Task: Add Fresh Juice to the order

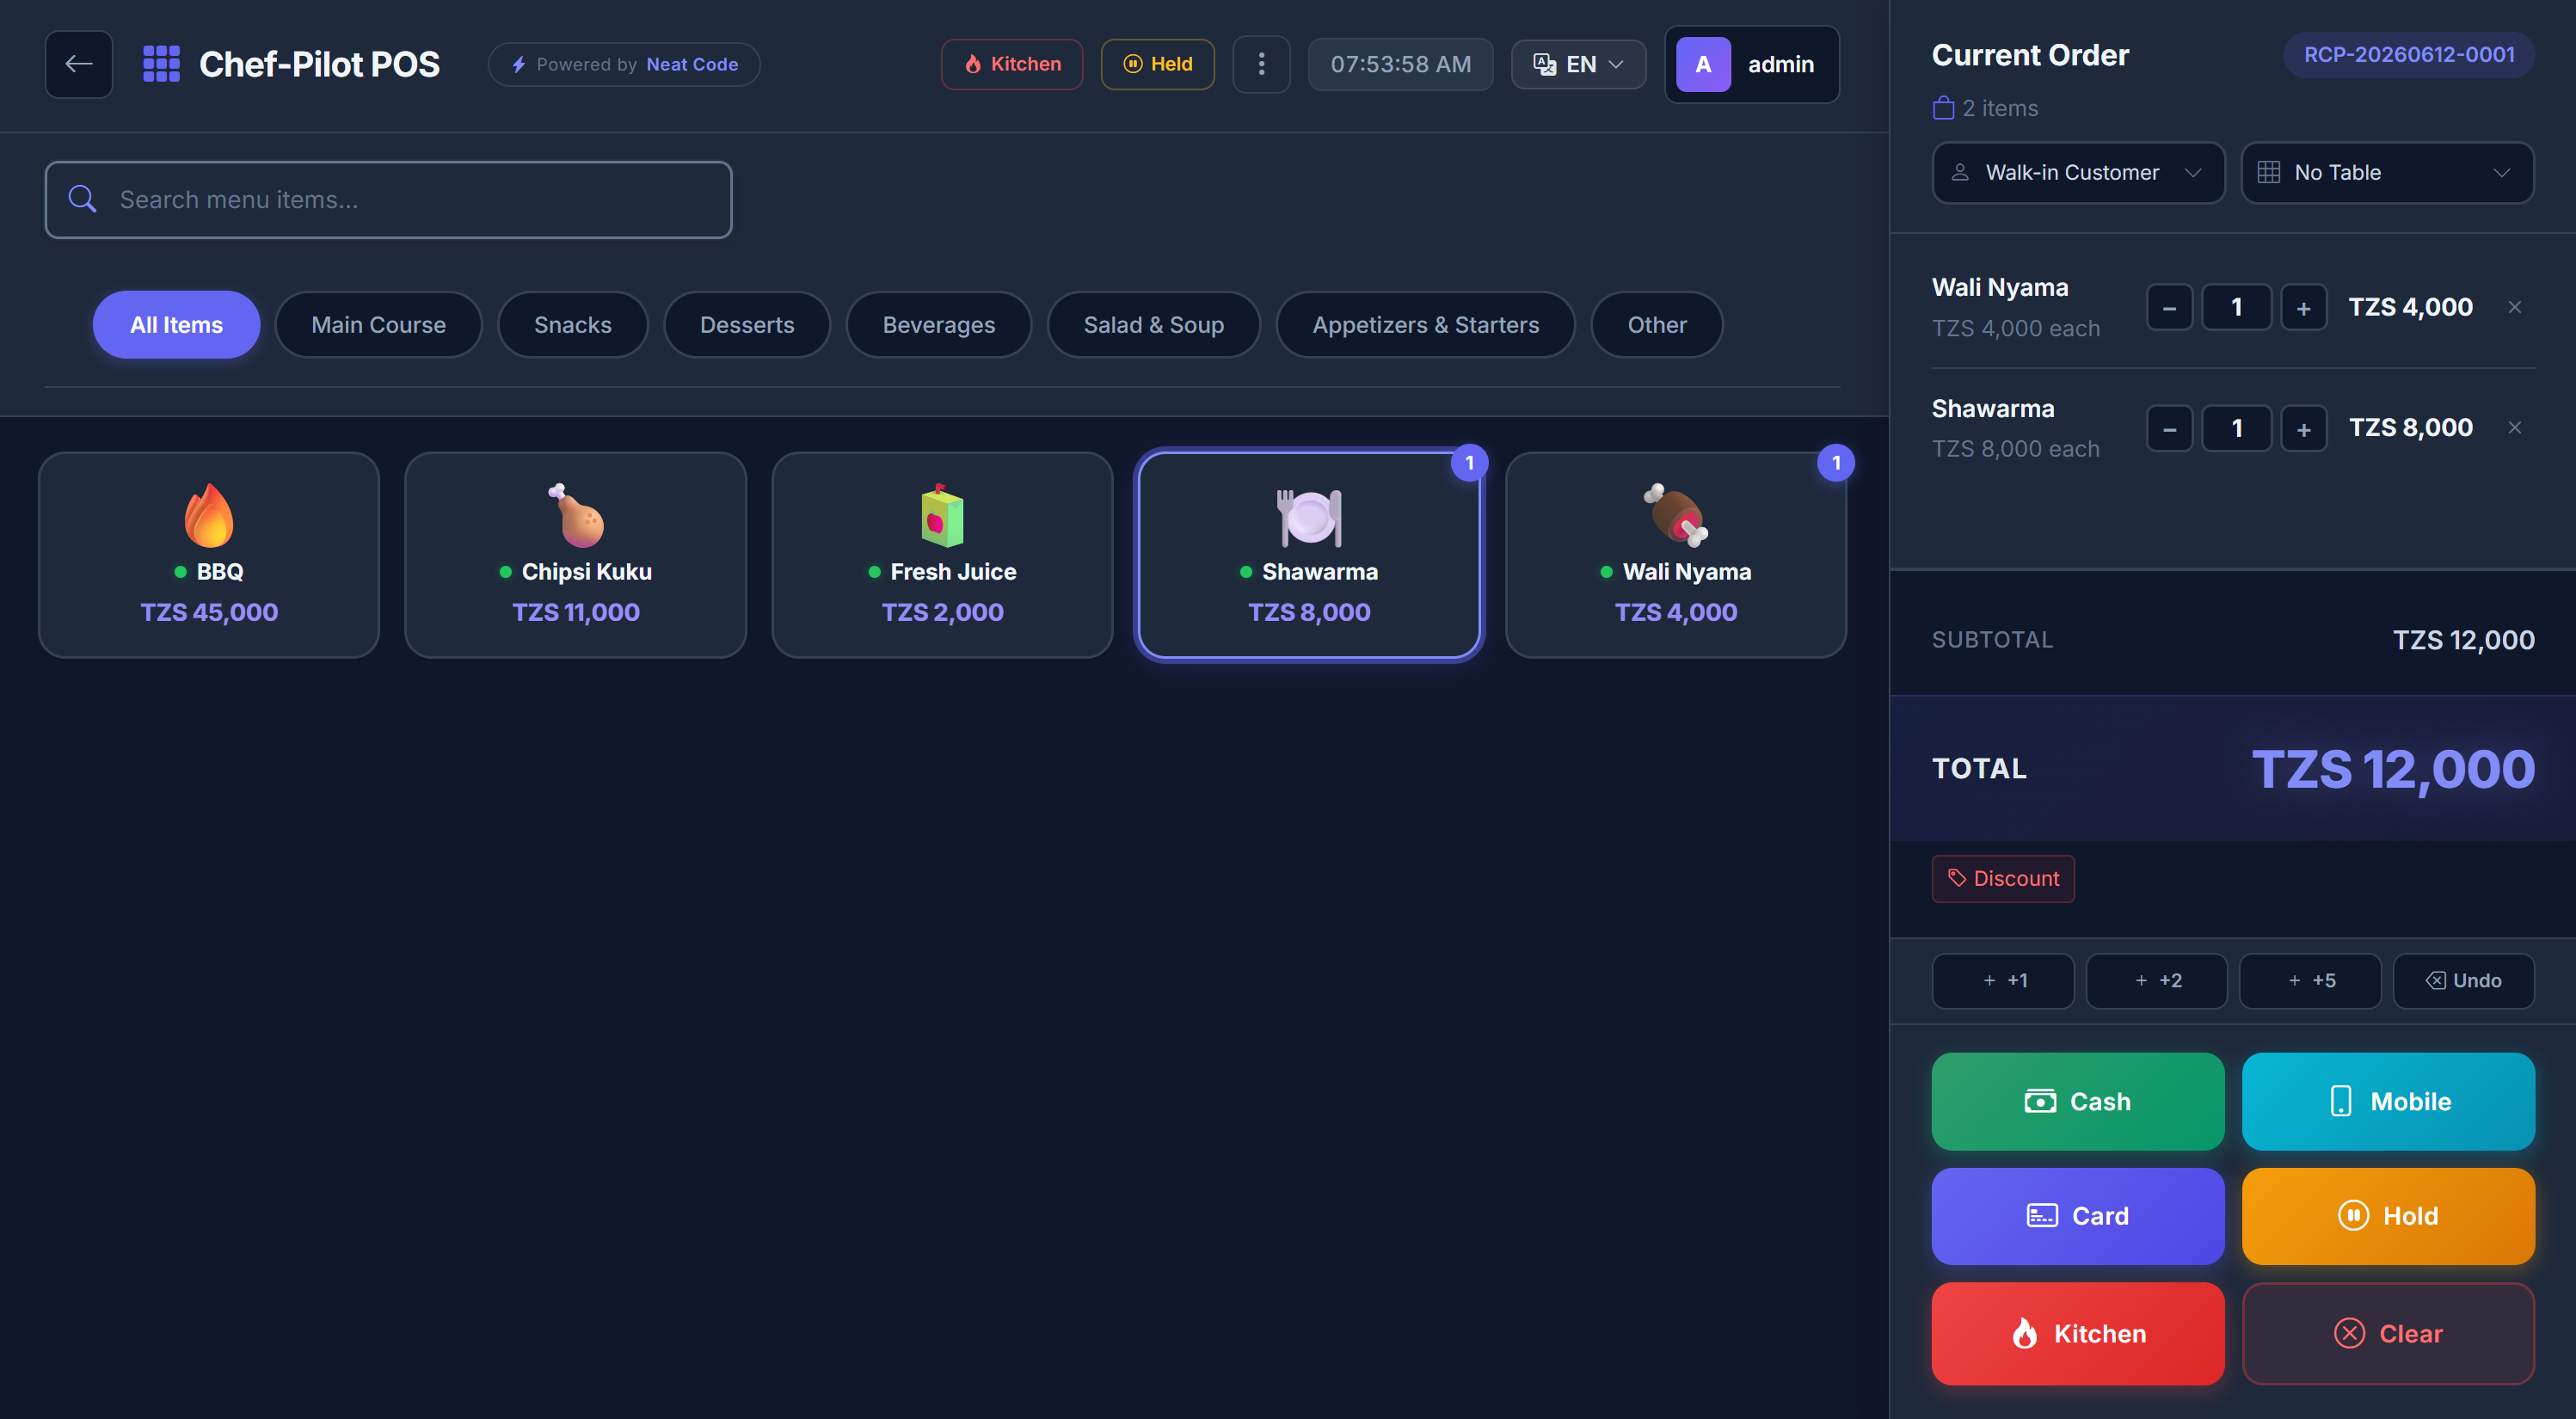Action: click(x=942, y=555)
